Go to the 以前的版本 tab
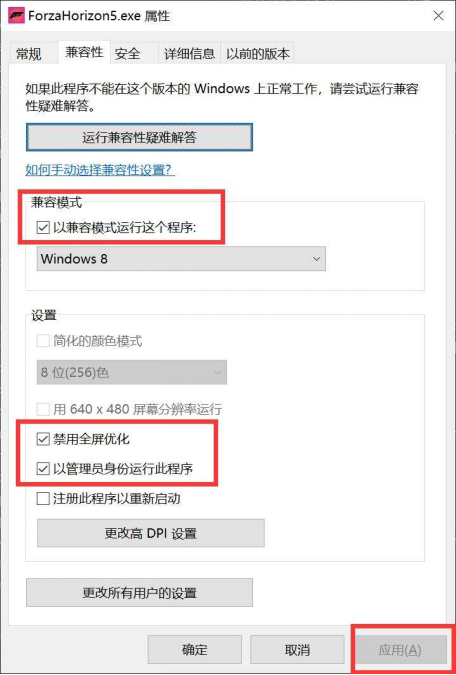The width and height of the screenshot is (456, 675). (257, 54)
